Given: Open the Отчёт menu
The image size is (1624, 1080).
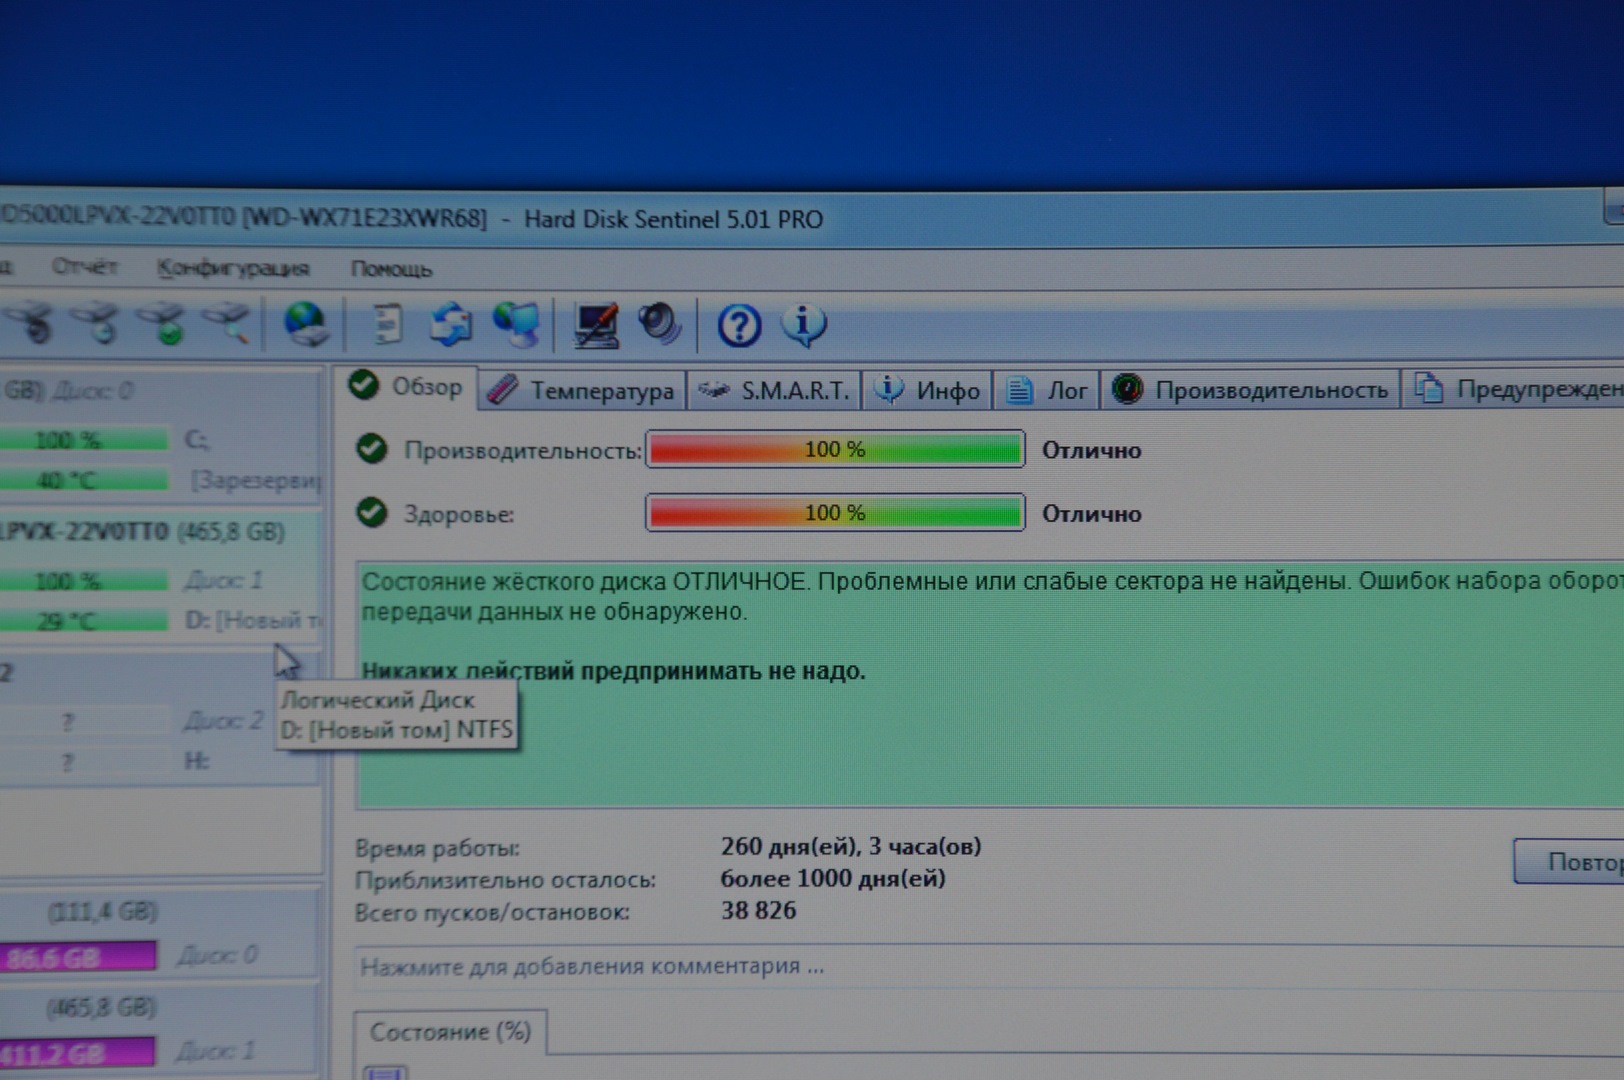Looking at the screenshot, I should pos(84,267).
